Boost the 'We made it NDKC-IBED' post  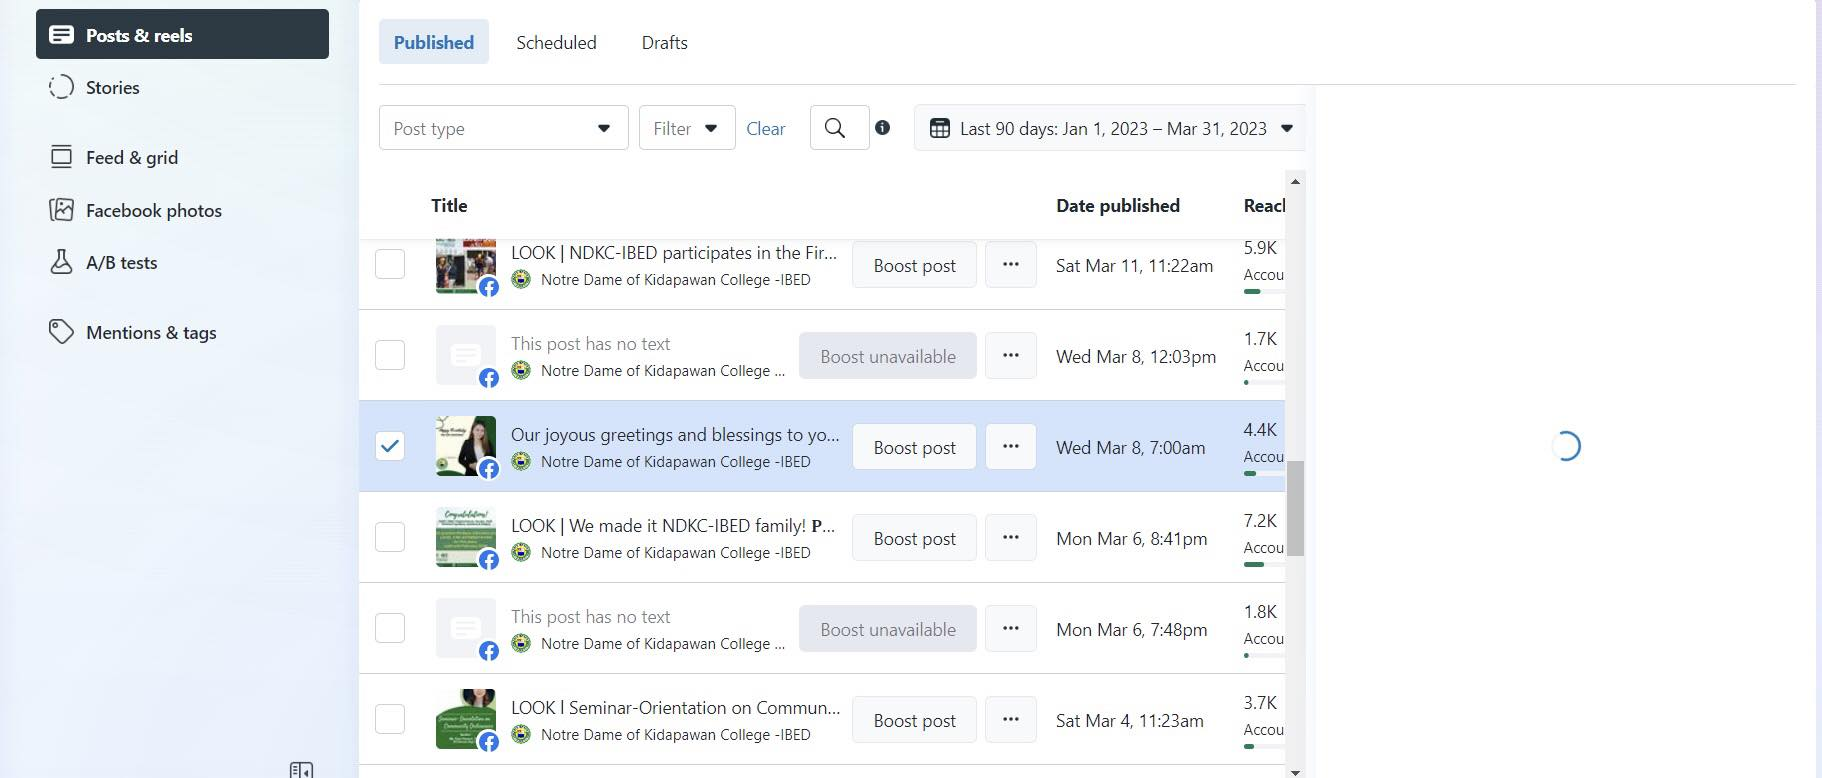(914, 538)
